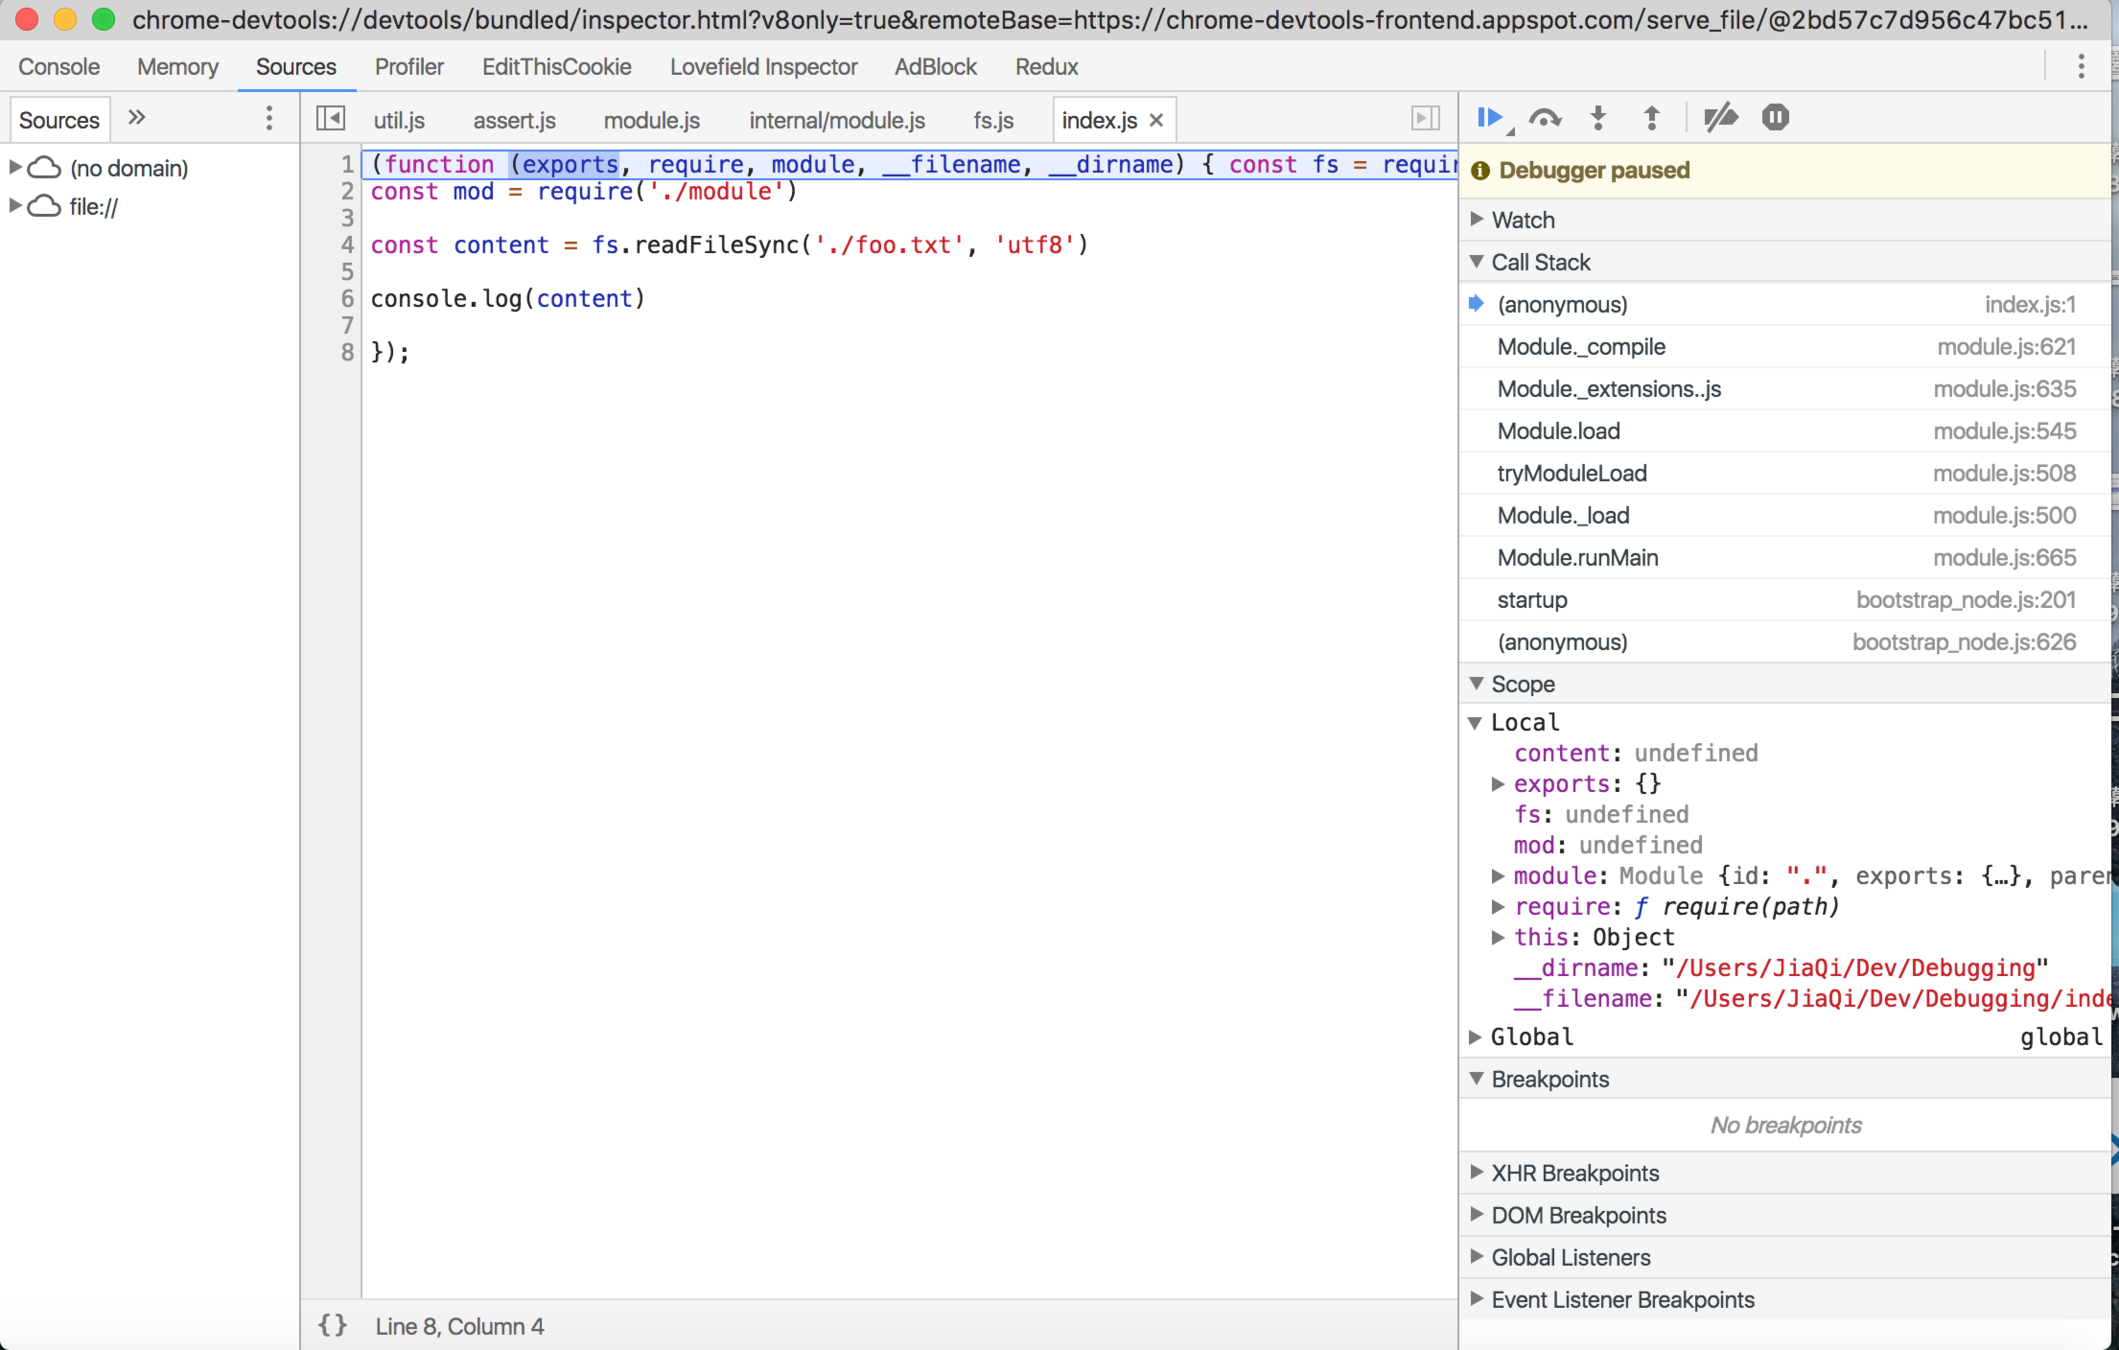Viewport: 2119px width, 1350px height.
Task: Show more navigator tabs chevron
Action: pos(137,118)
